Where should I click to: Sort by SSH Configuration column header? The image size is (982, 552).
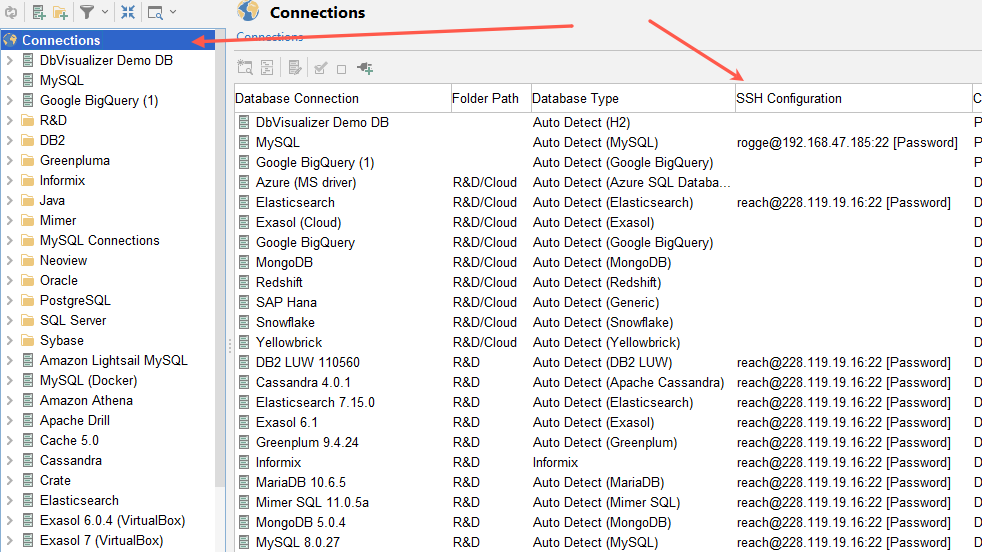pyautogui.click(x=788, y=98)
